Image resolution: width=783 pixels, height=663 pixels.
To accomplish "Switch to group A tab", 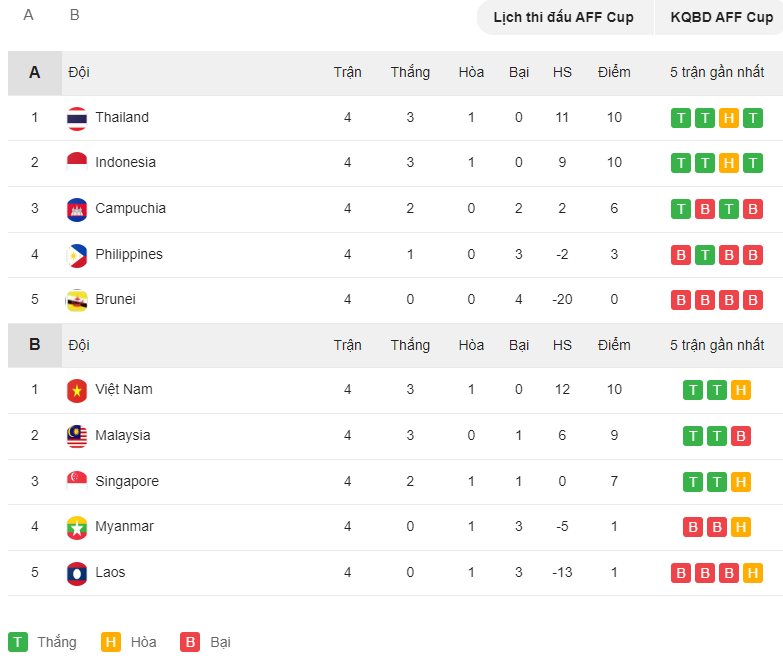I will (x=28, y=15).
